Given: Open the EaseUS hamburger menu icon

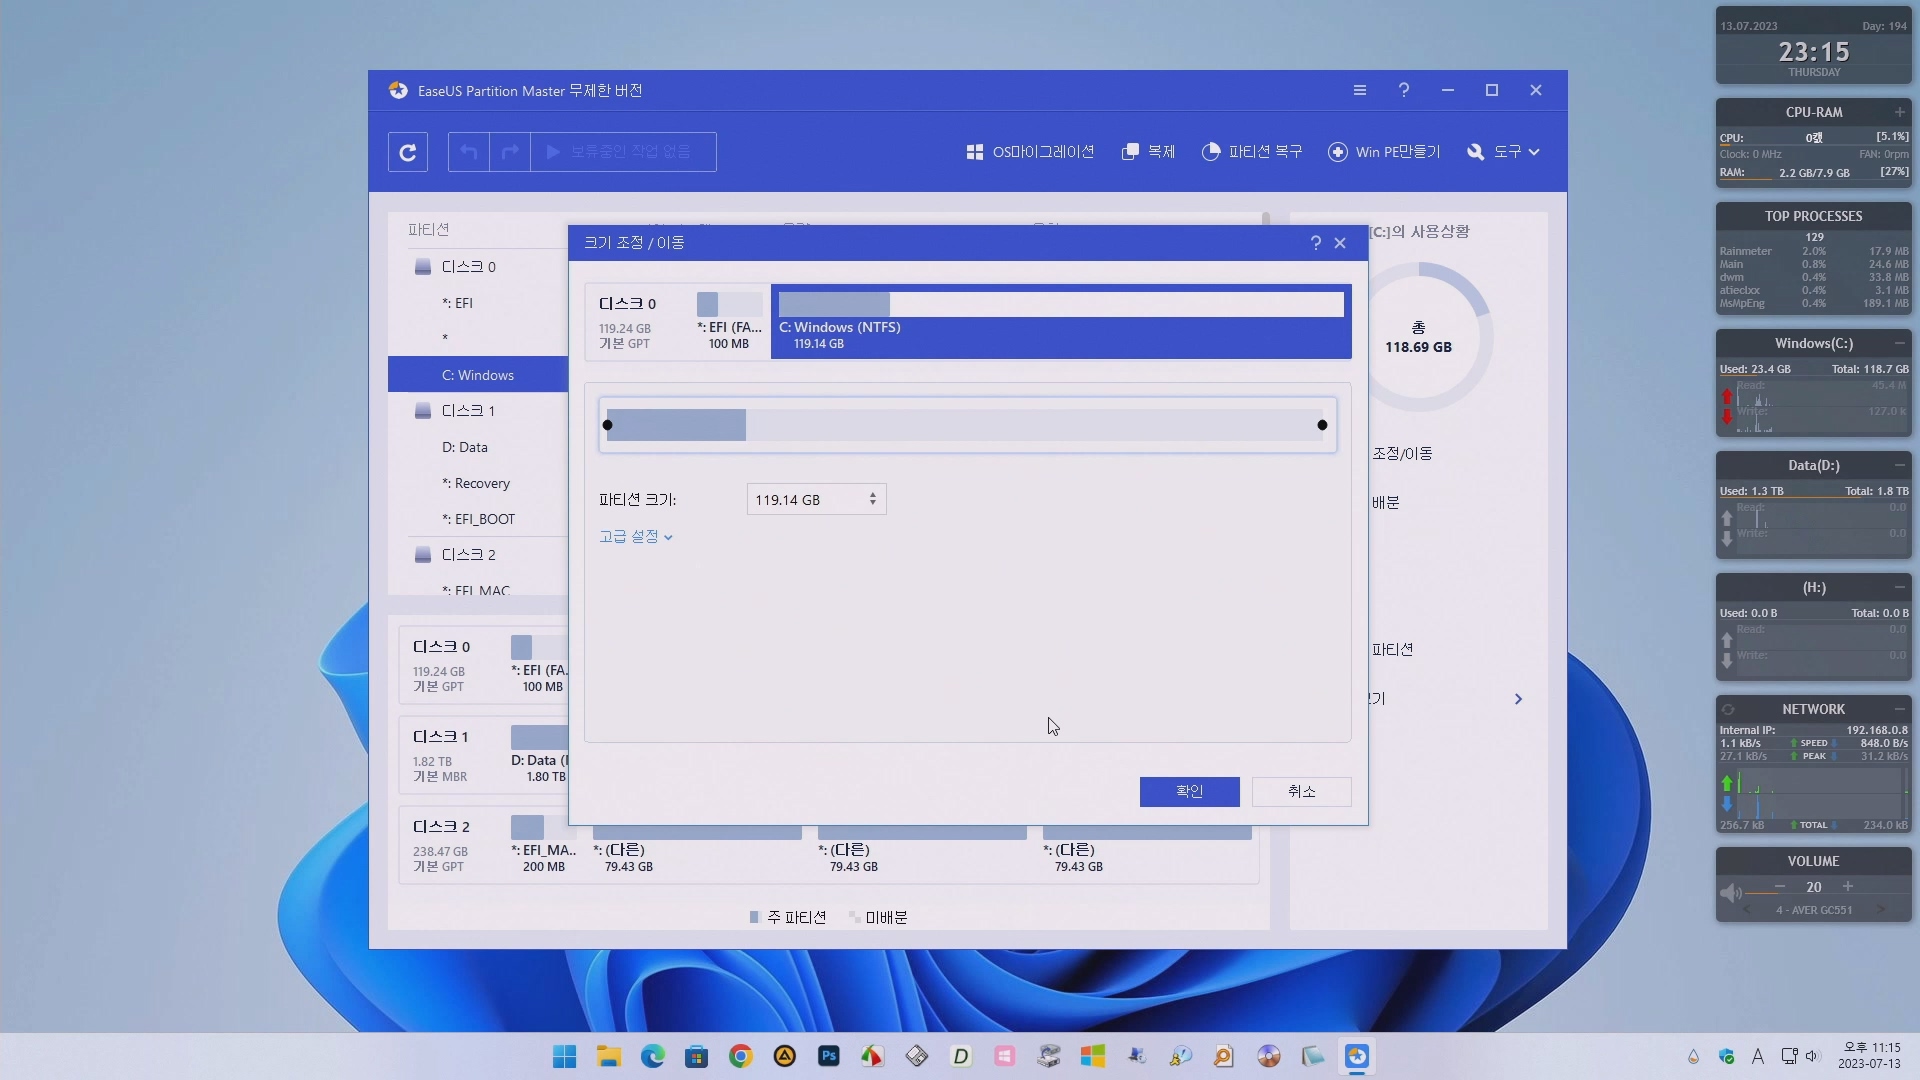Looking at the screenshot, I should [1360, 90].
